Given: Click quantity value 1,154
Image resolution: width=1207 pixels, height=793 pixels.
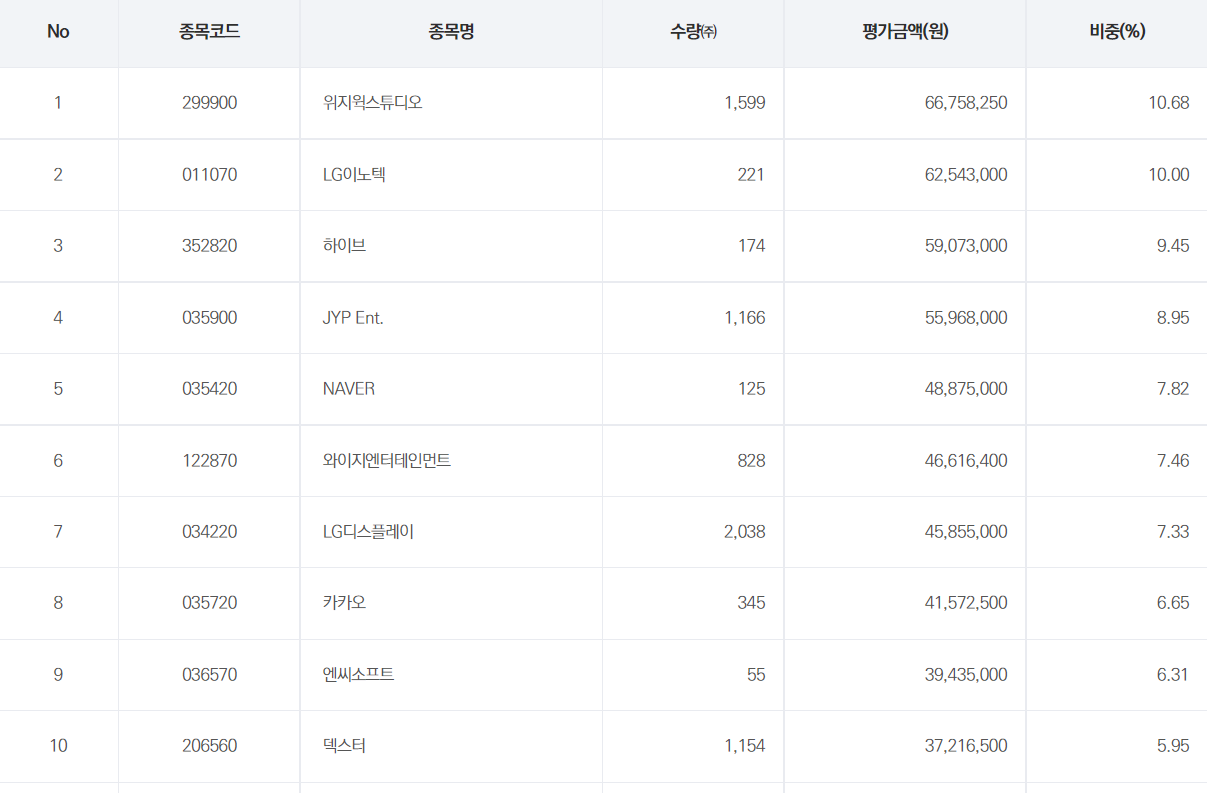Looking at the screenshot, I should (x=745, y=746).
